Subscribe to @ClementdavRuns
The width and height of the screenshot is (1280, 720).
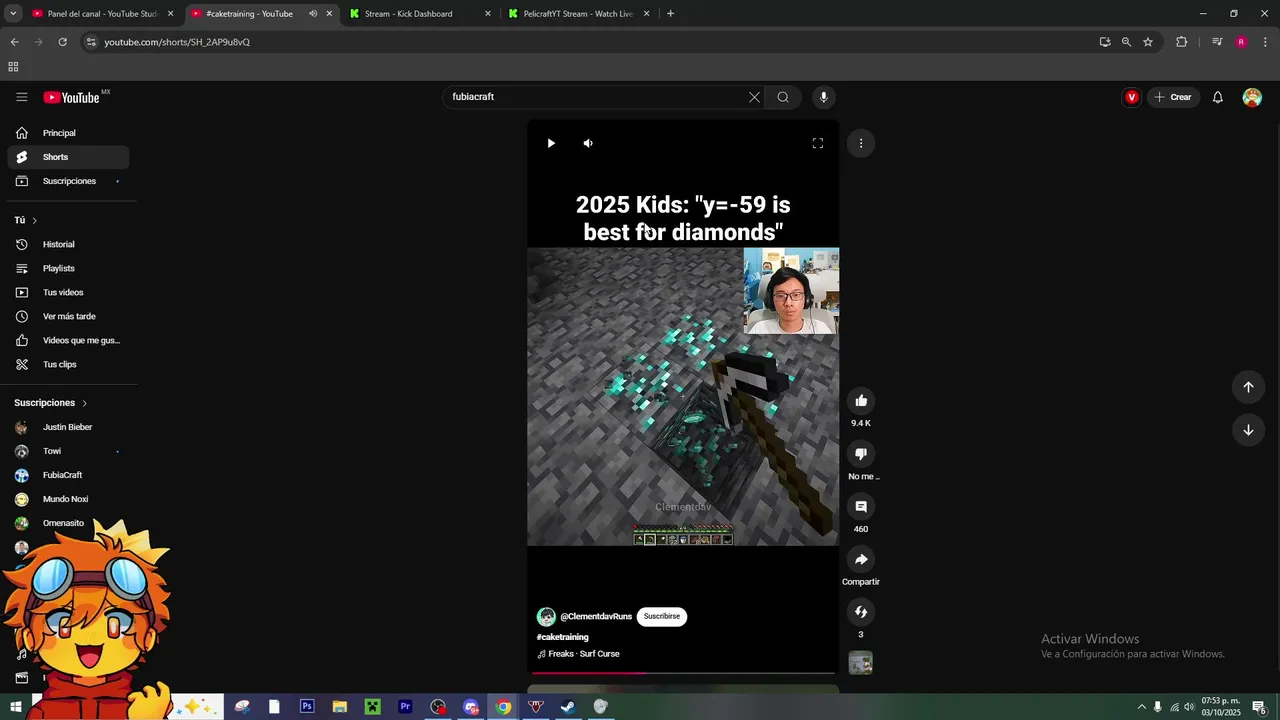tap(662, 616)
